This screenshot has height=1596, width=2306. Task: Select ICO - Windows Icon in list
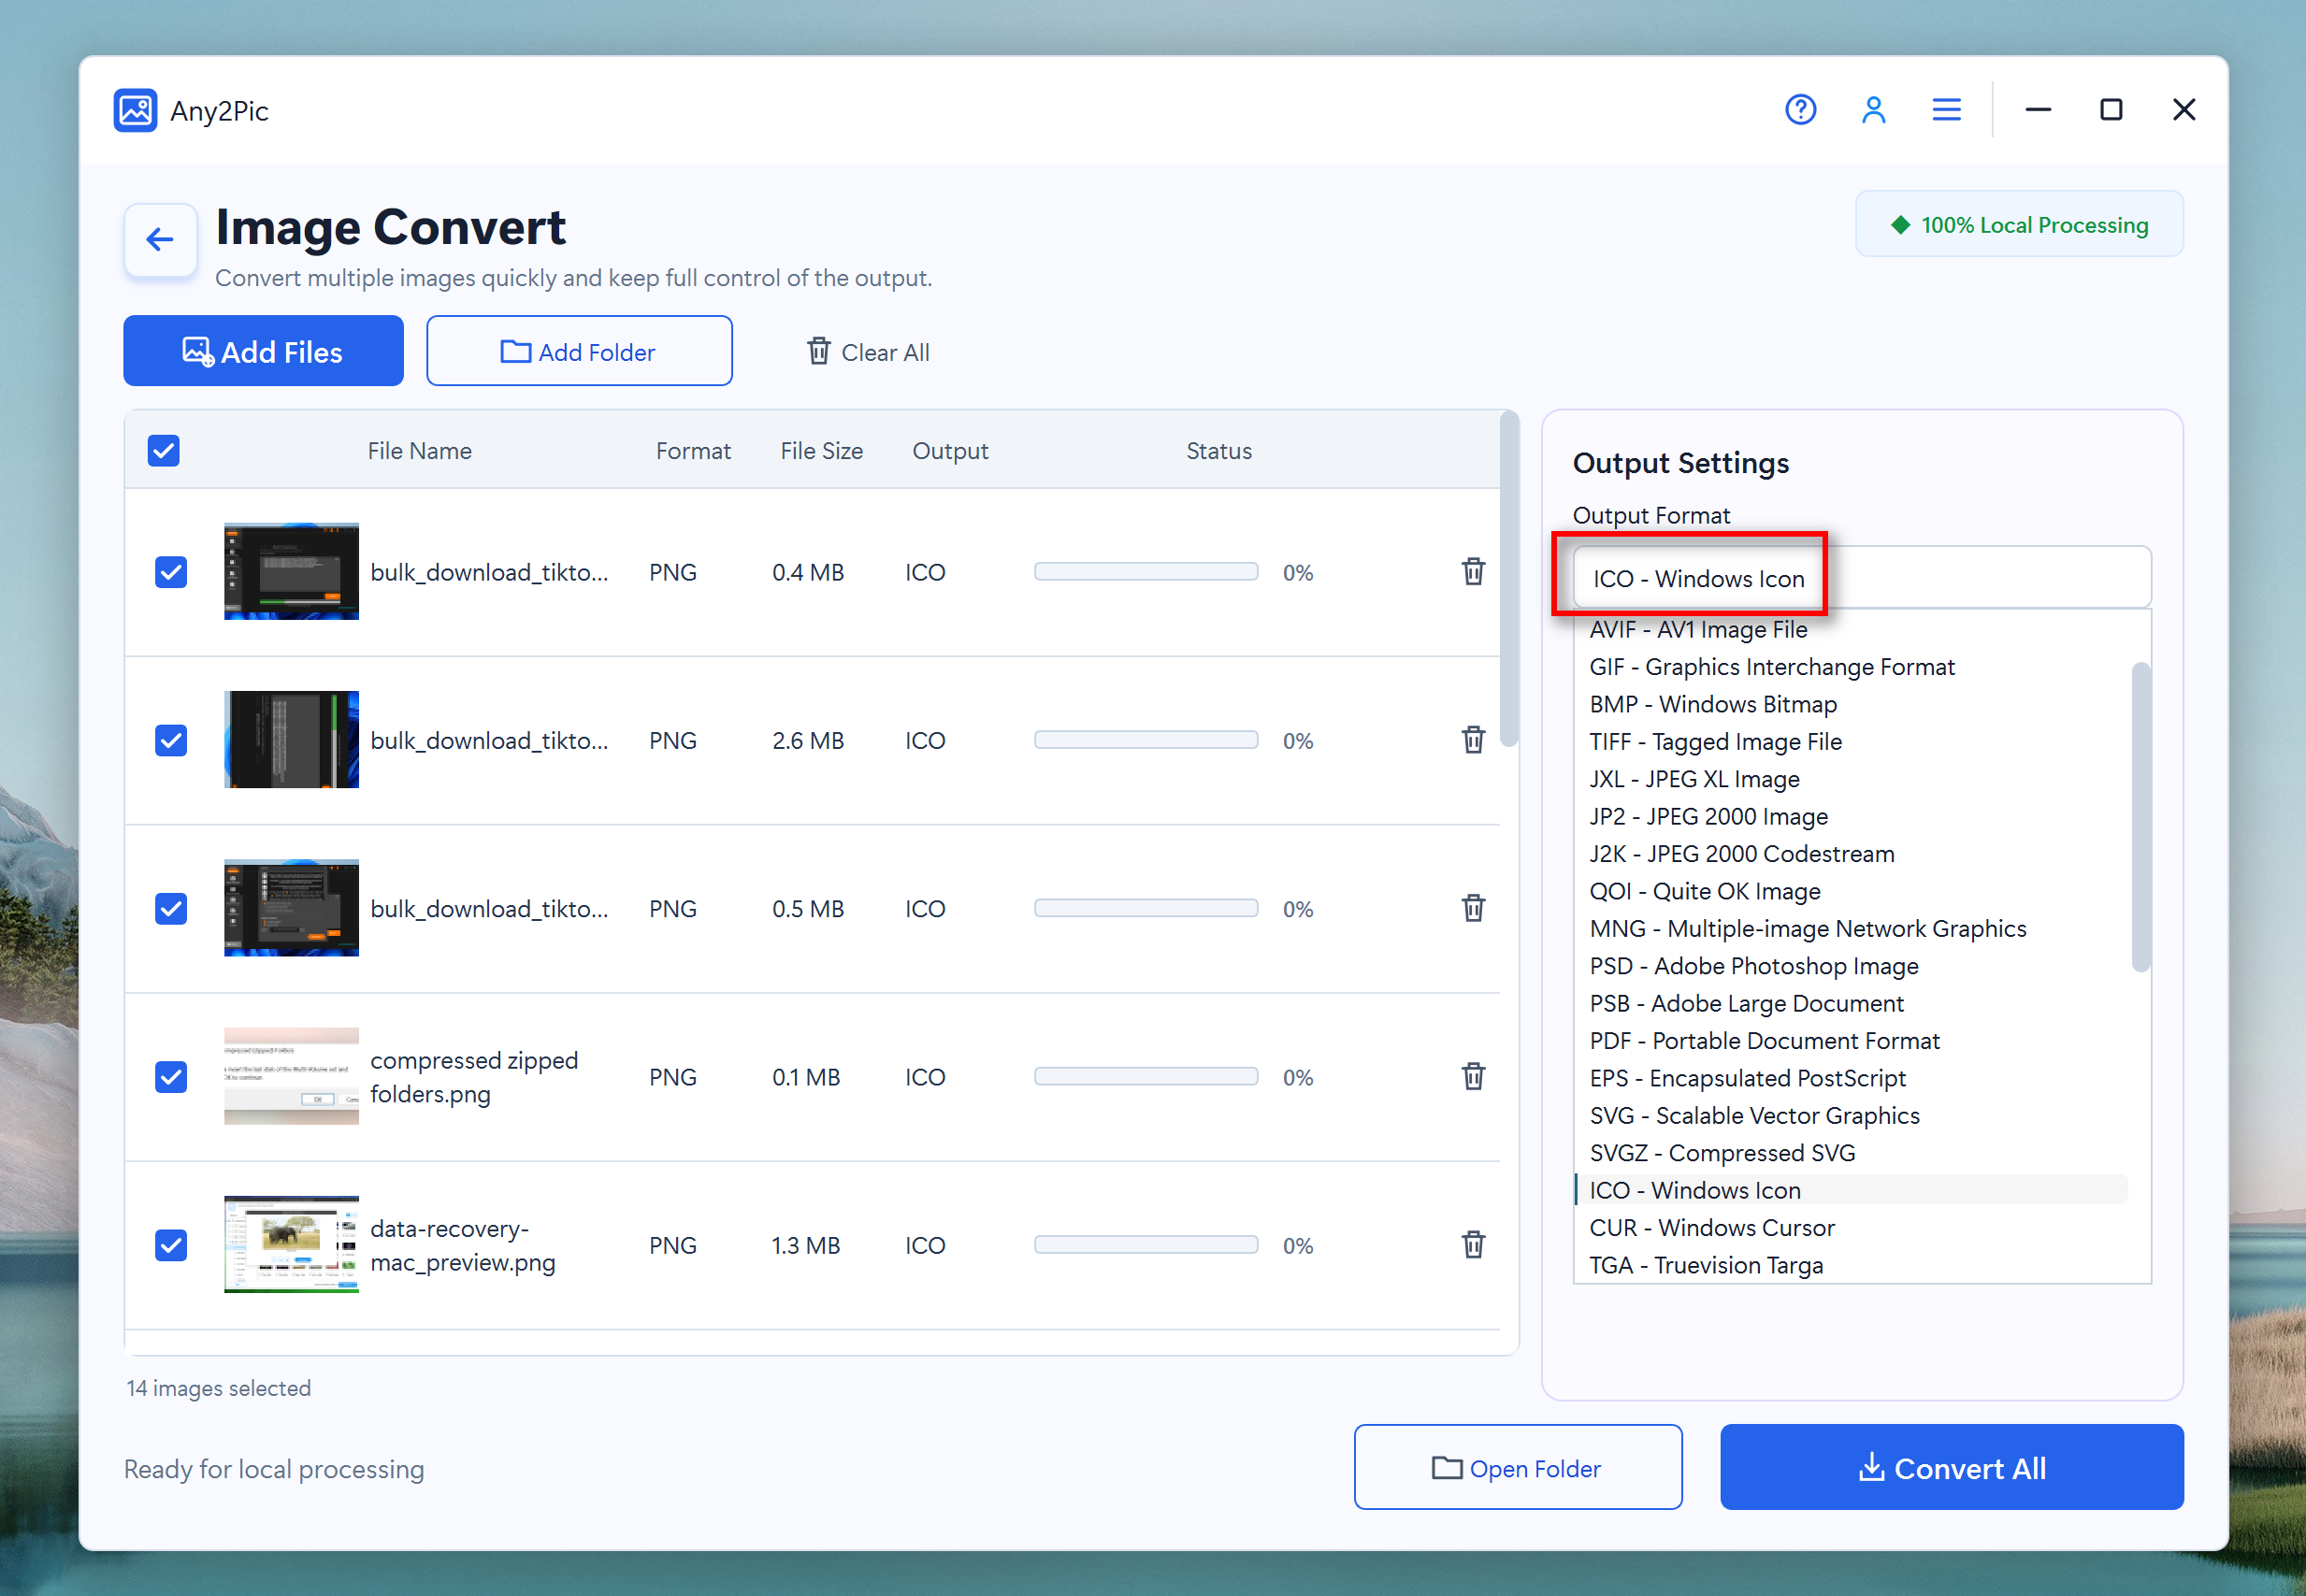coord(1851,1190)
